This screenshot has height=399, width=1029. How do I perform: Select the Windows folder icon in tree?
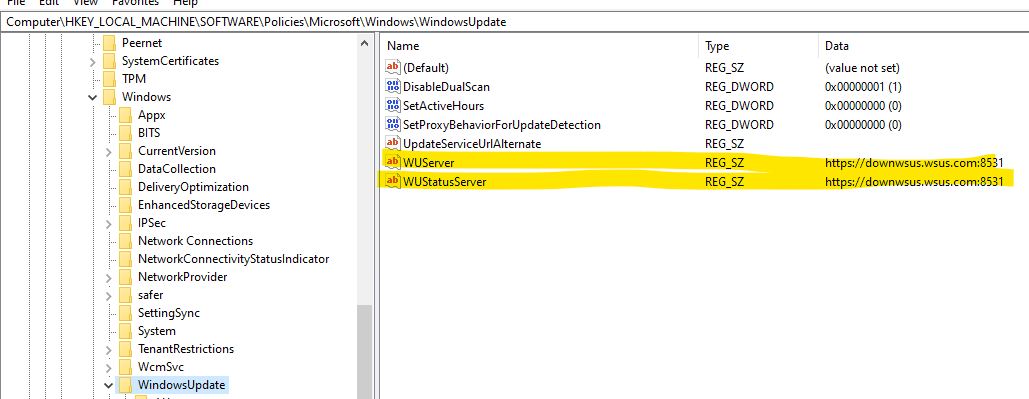[x=110, y=96]
